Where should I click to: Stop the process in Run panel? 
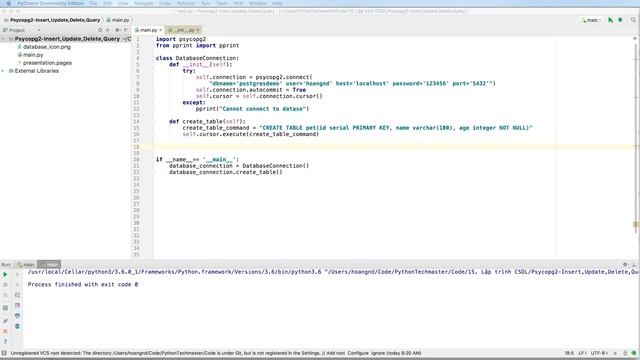(x=5, y=284)
